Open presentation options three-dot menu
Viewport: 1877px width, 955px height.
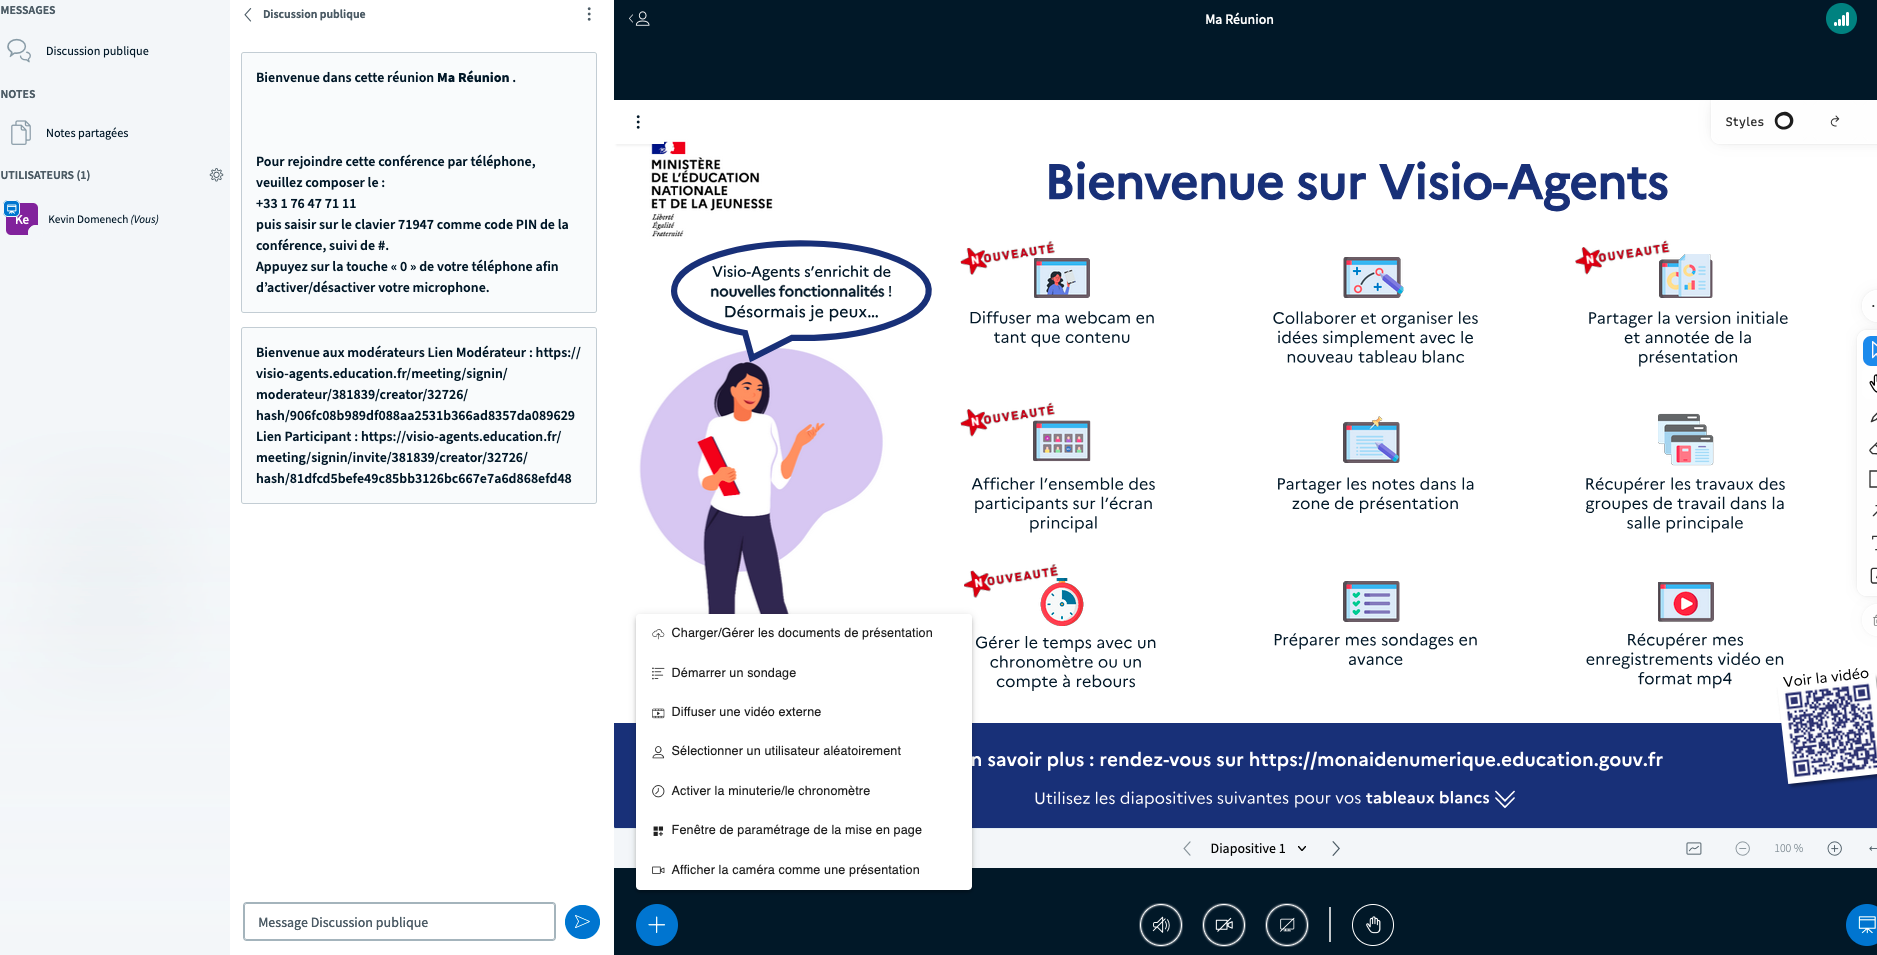pyautogui.click(x=638, y=122)
